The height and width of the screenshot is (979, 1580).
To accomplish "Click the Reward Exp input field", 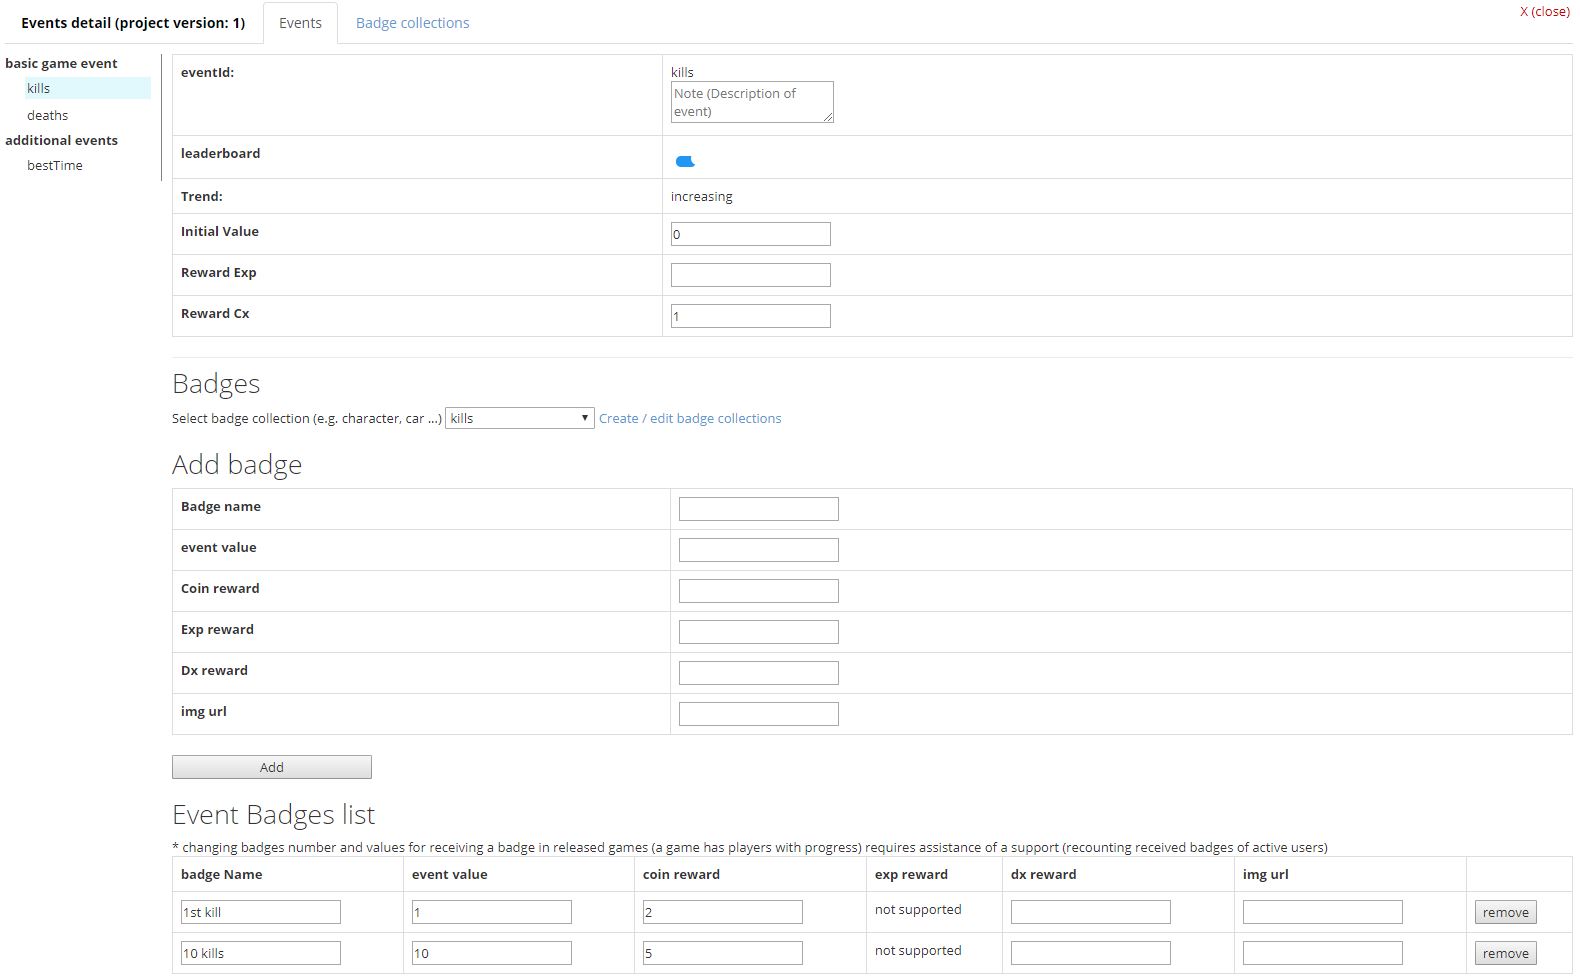I will (x=750, y=275).
